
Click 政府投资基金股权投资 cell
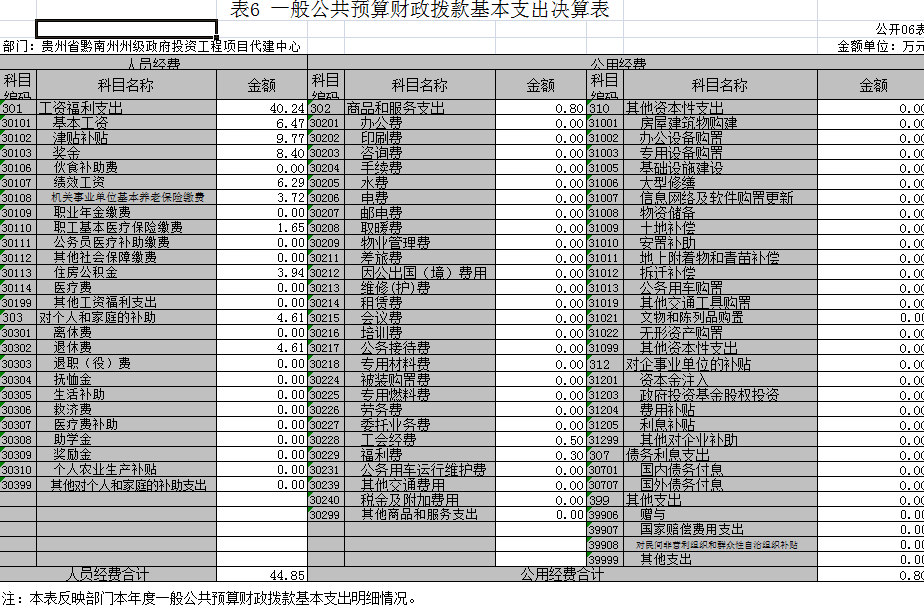point(720,395)
